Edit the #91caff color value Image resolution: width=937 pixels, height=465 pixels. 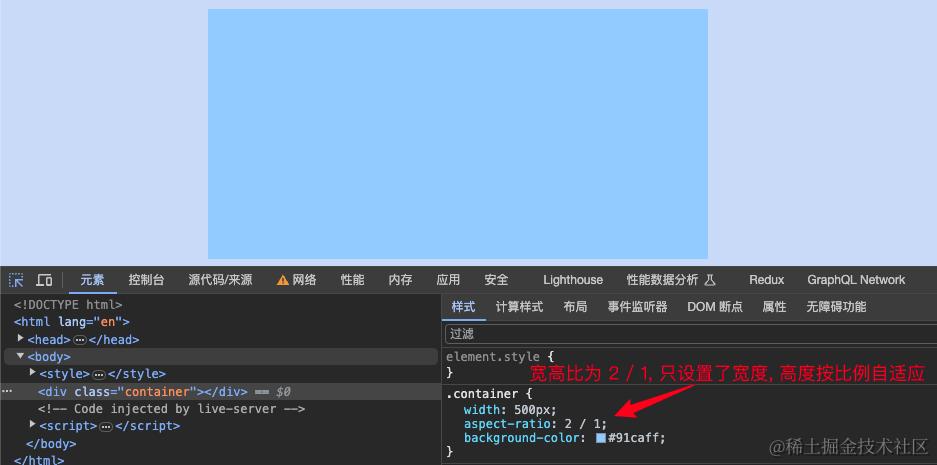635,438
